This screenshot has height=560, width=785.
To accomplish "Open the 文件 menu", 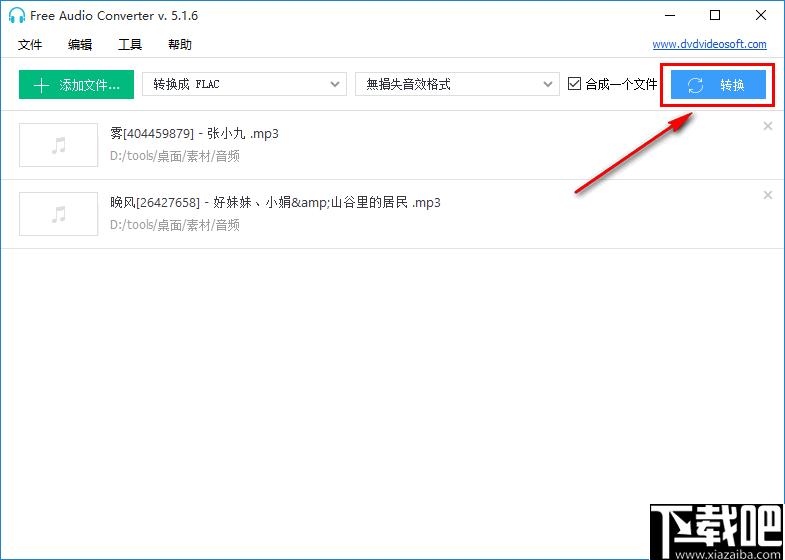I will pyautogui.click(x=30, y=45).
